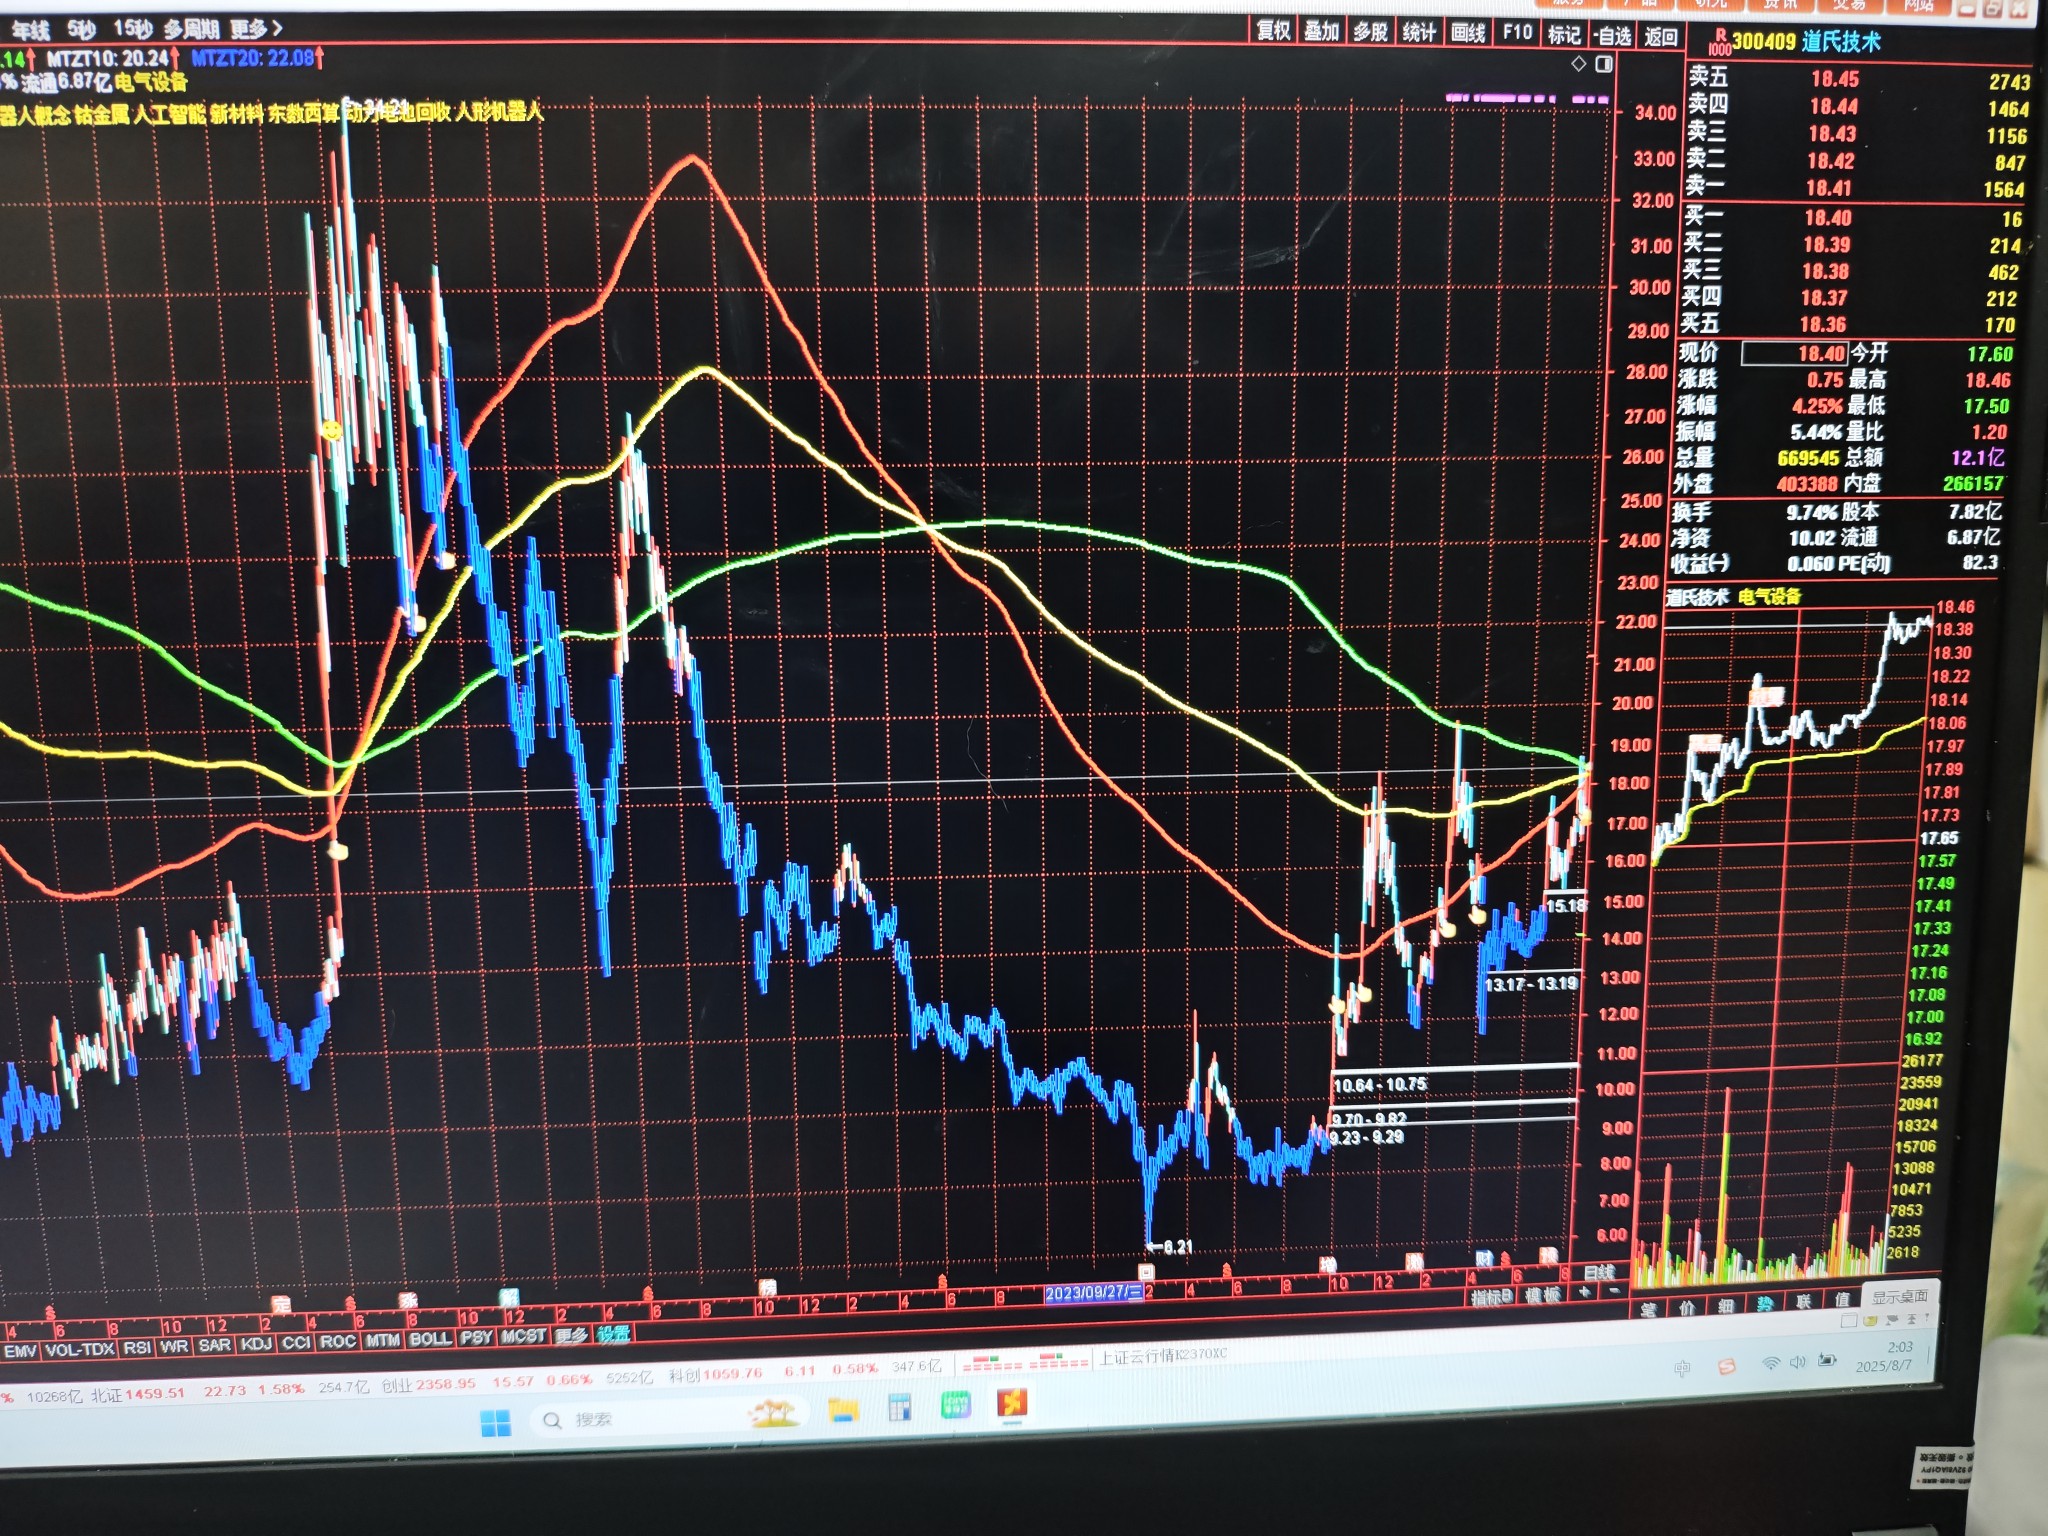Select the EMV indicator tab
Viewport: 2048px width, 1536px height.
click(x=20, y=1350)
